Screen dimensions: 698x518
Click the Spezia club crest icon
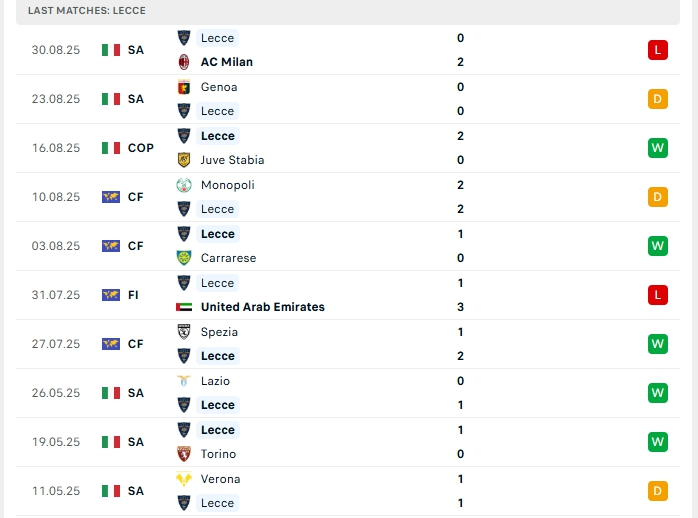tap(184, 332)
